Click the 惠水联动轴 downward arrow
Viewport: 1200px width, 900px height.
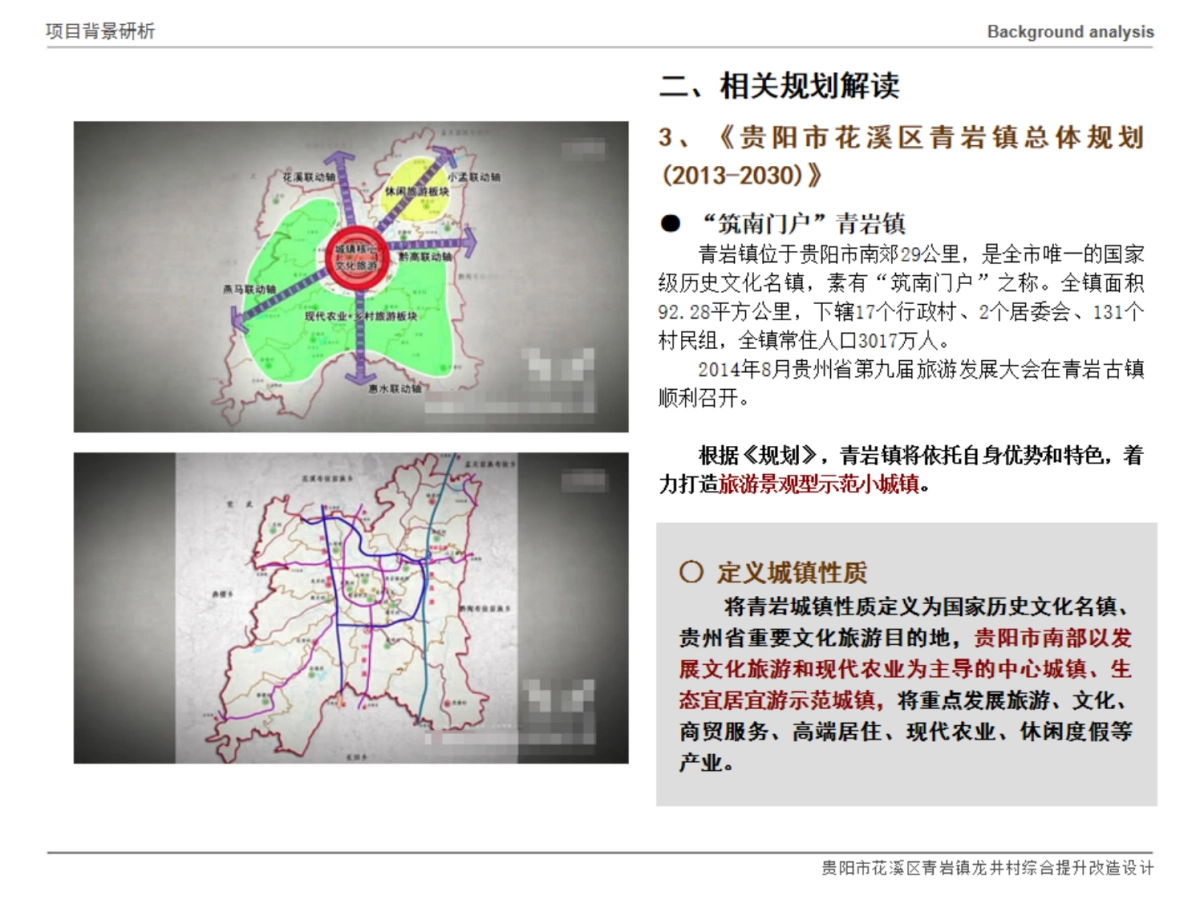[358, 375]
